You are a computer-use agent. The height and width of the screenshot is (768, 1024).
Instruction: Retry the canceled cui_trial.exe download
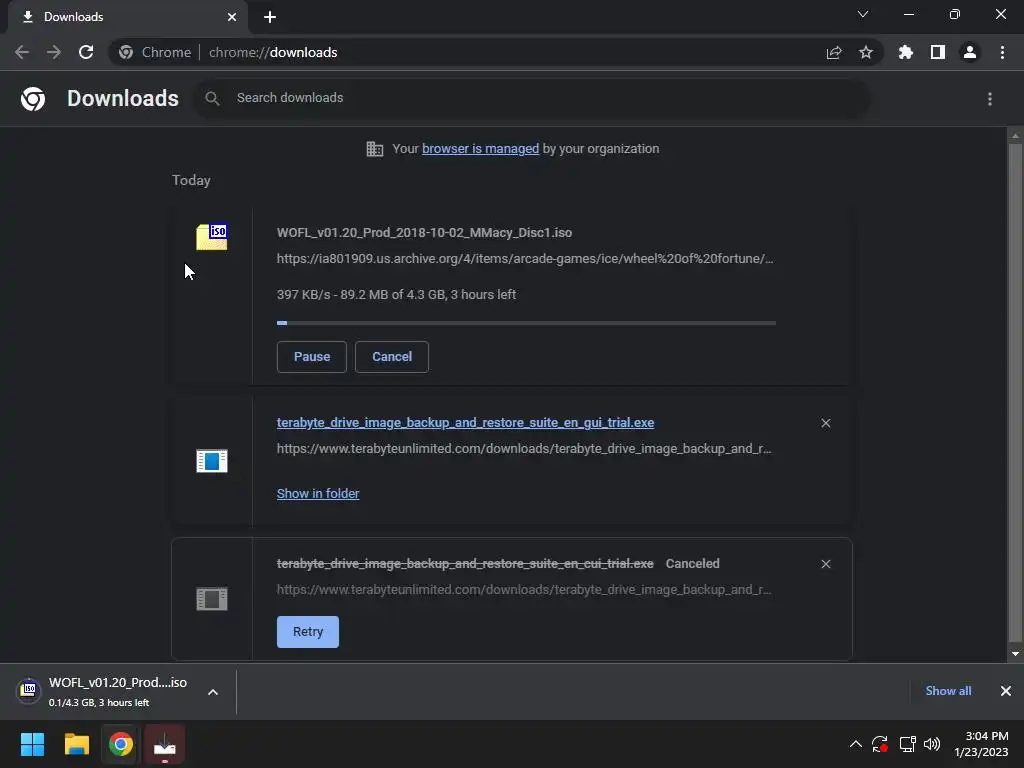click(x=308, y=632)
